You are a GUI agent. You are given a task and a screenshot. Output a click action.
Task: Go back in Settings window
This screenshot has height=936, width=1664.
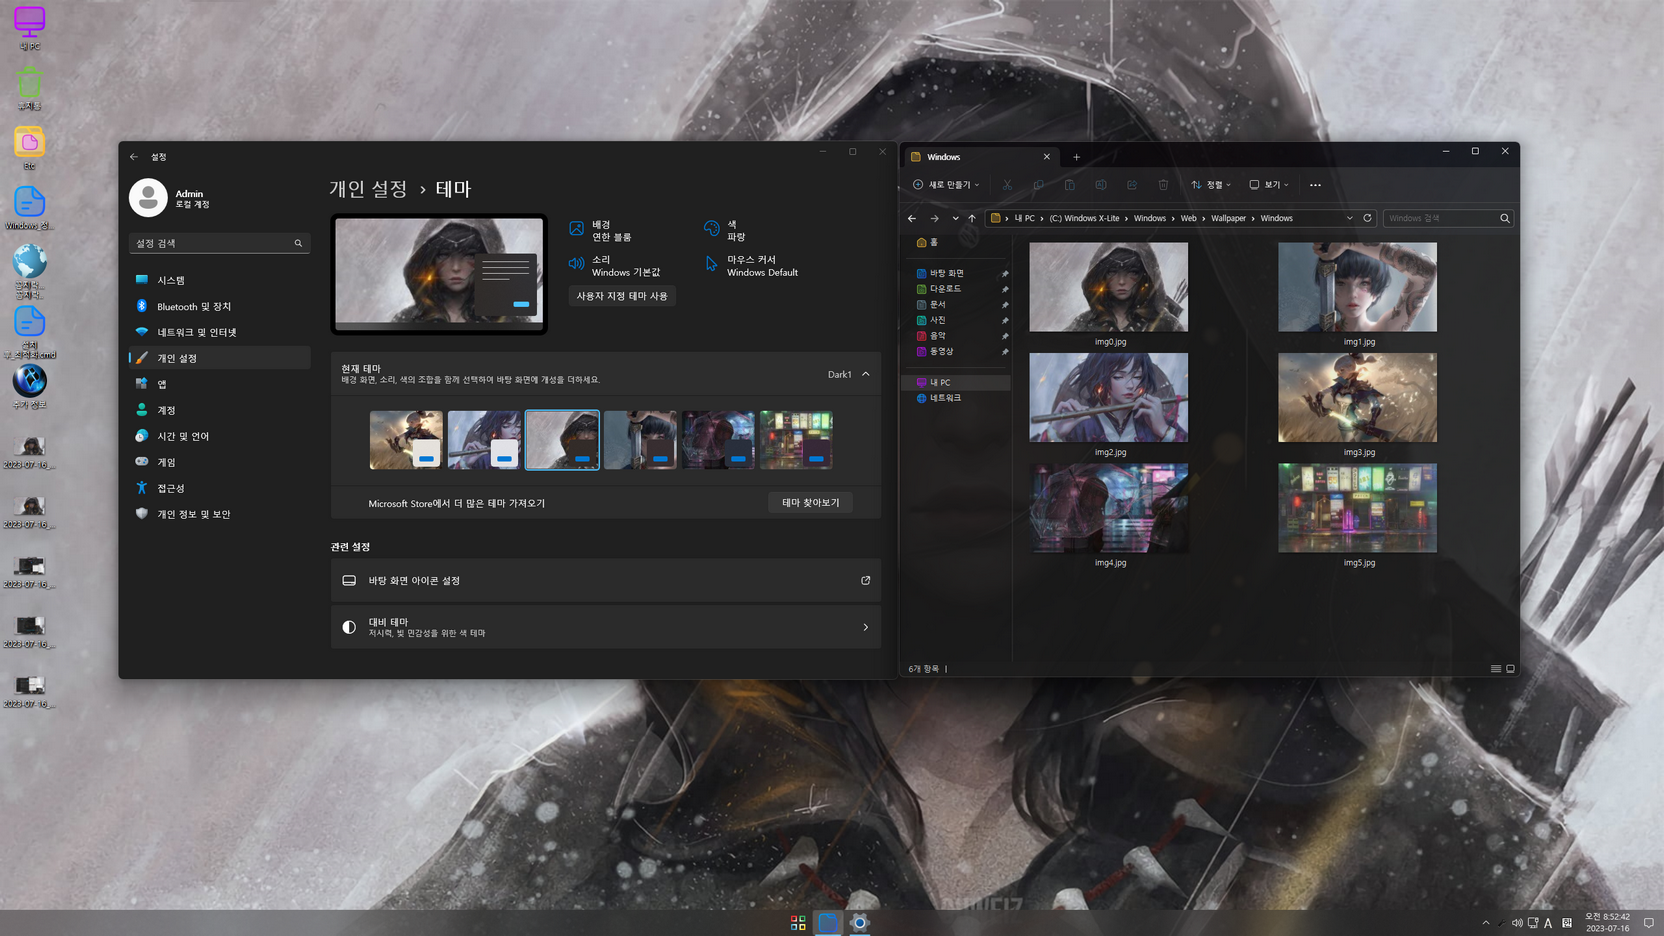pos(134,156)
